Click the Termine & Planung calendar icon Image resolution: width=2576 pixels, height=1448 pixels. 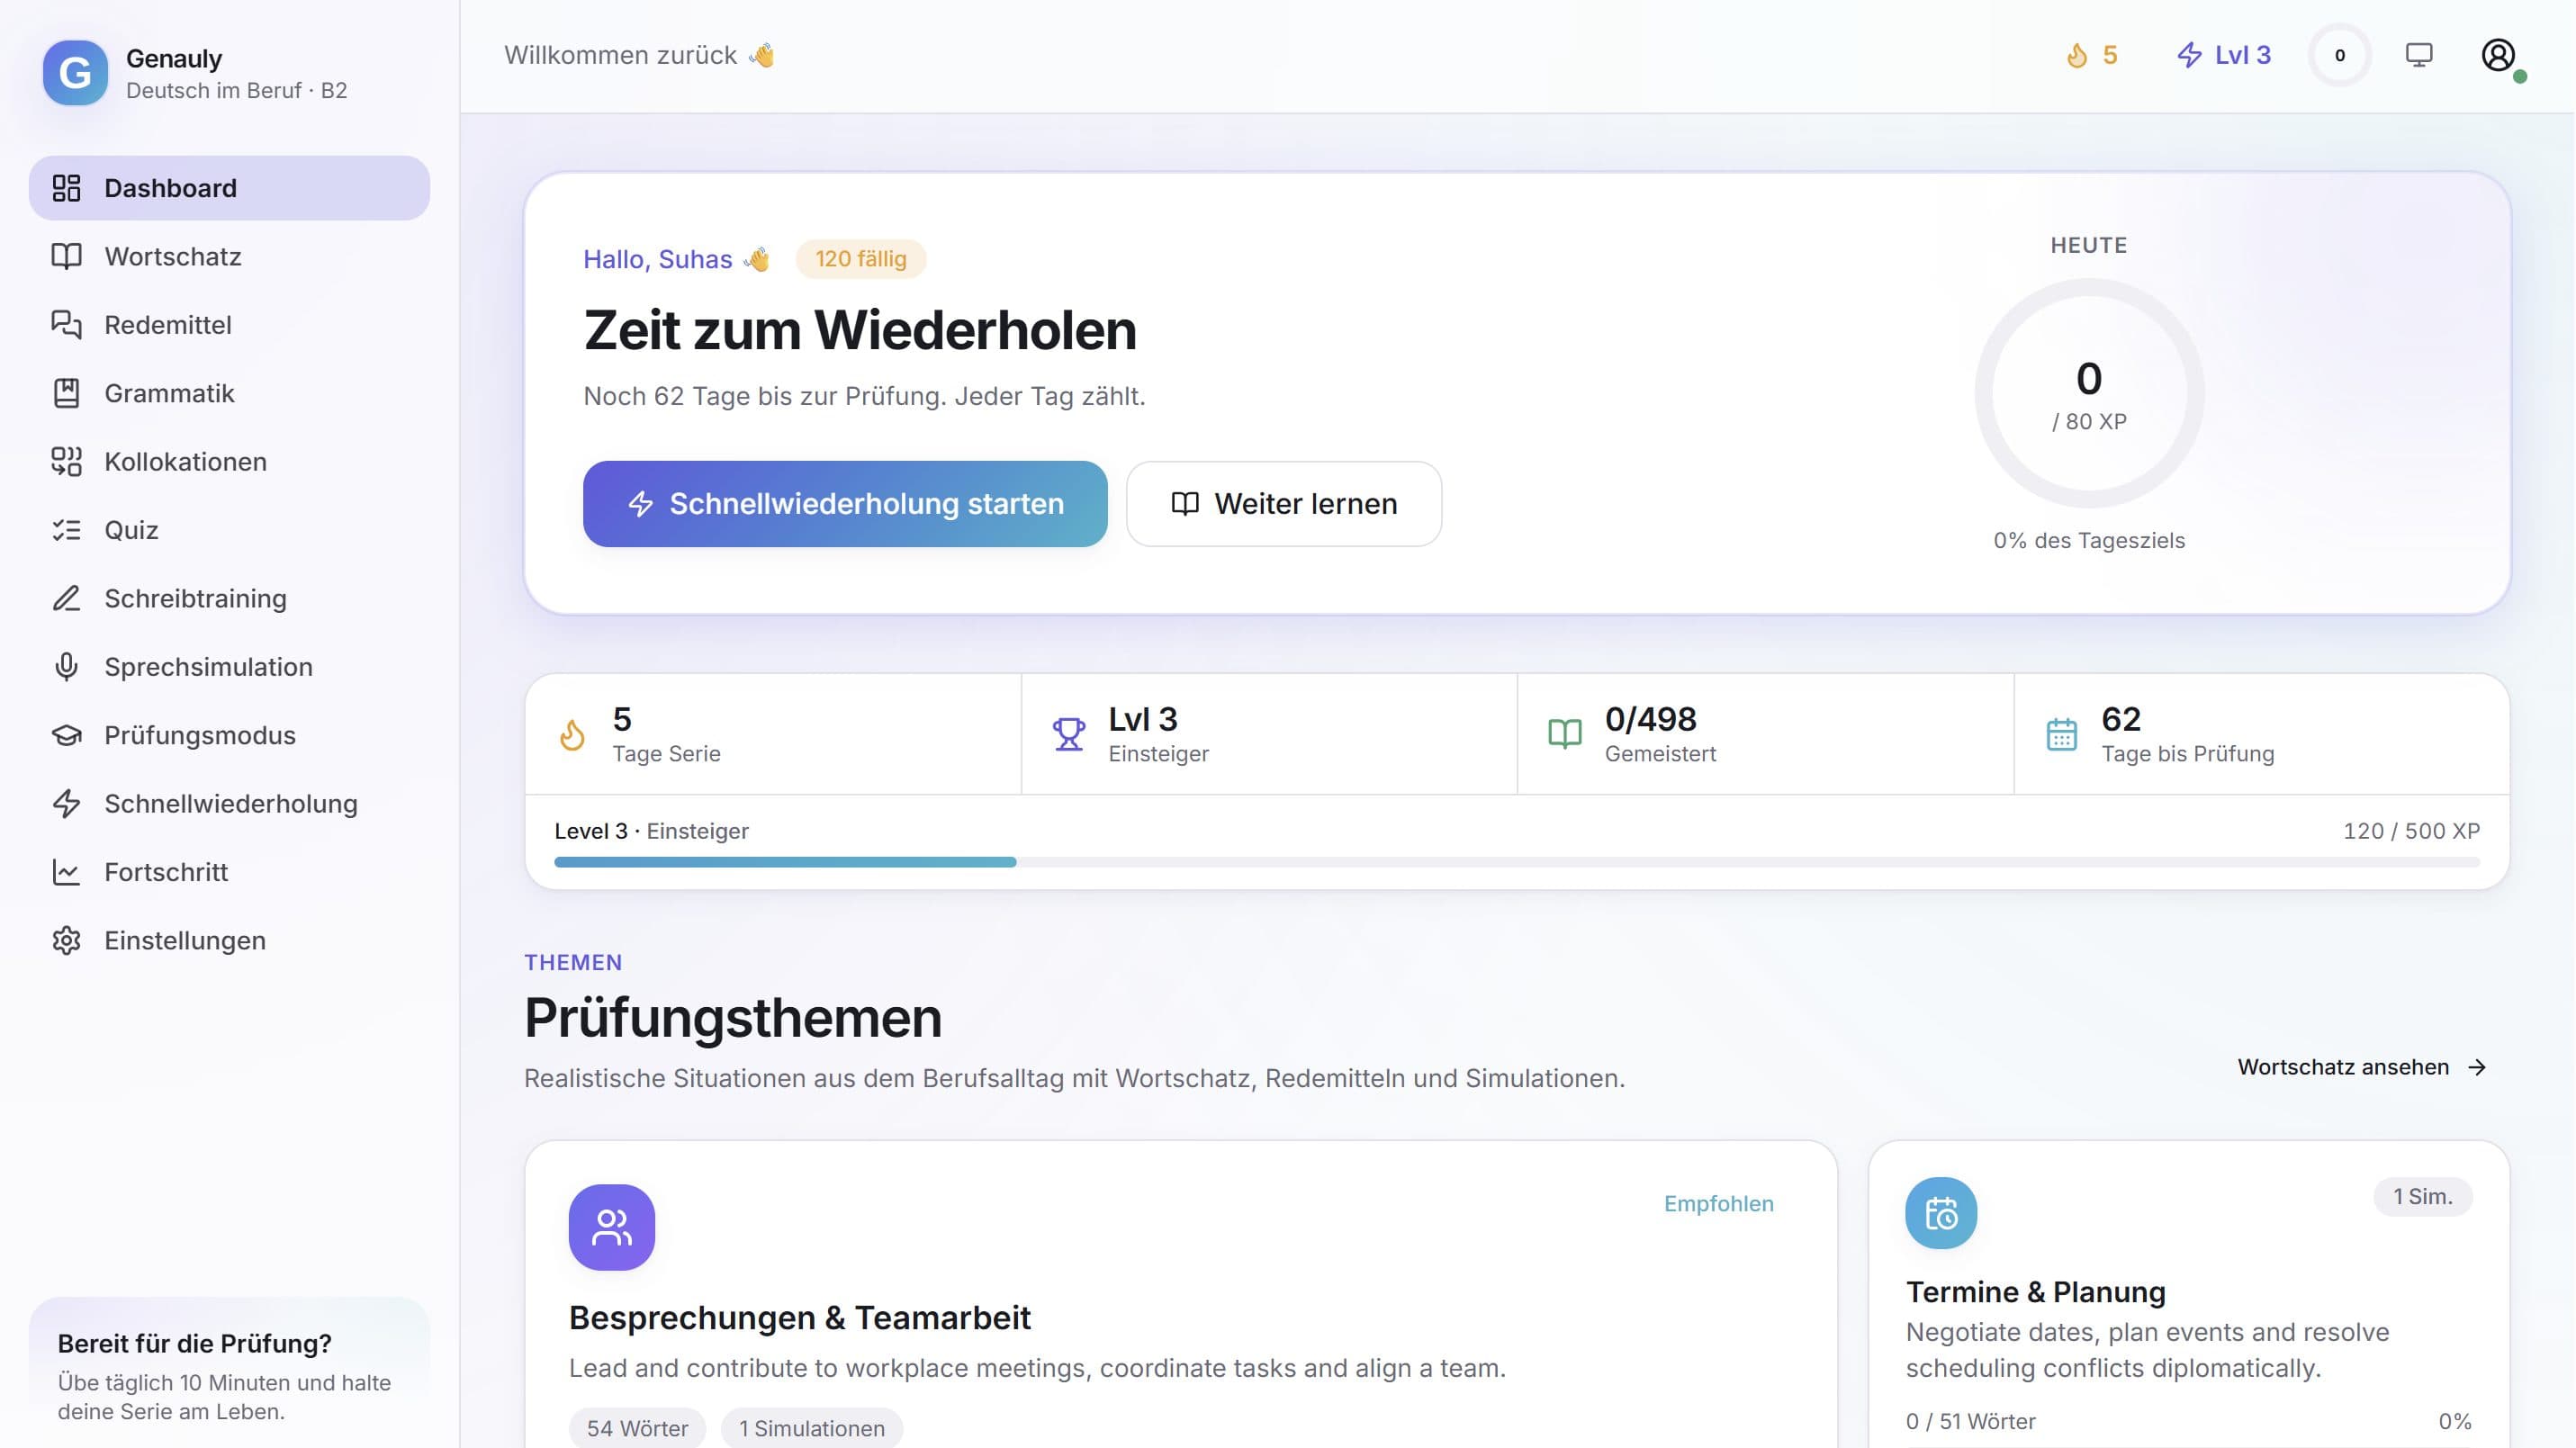(x=1941, y=1213)
